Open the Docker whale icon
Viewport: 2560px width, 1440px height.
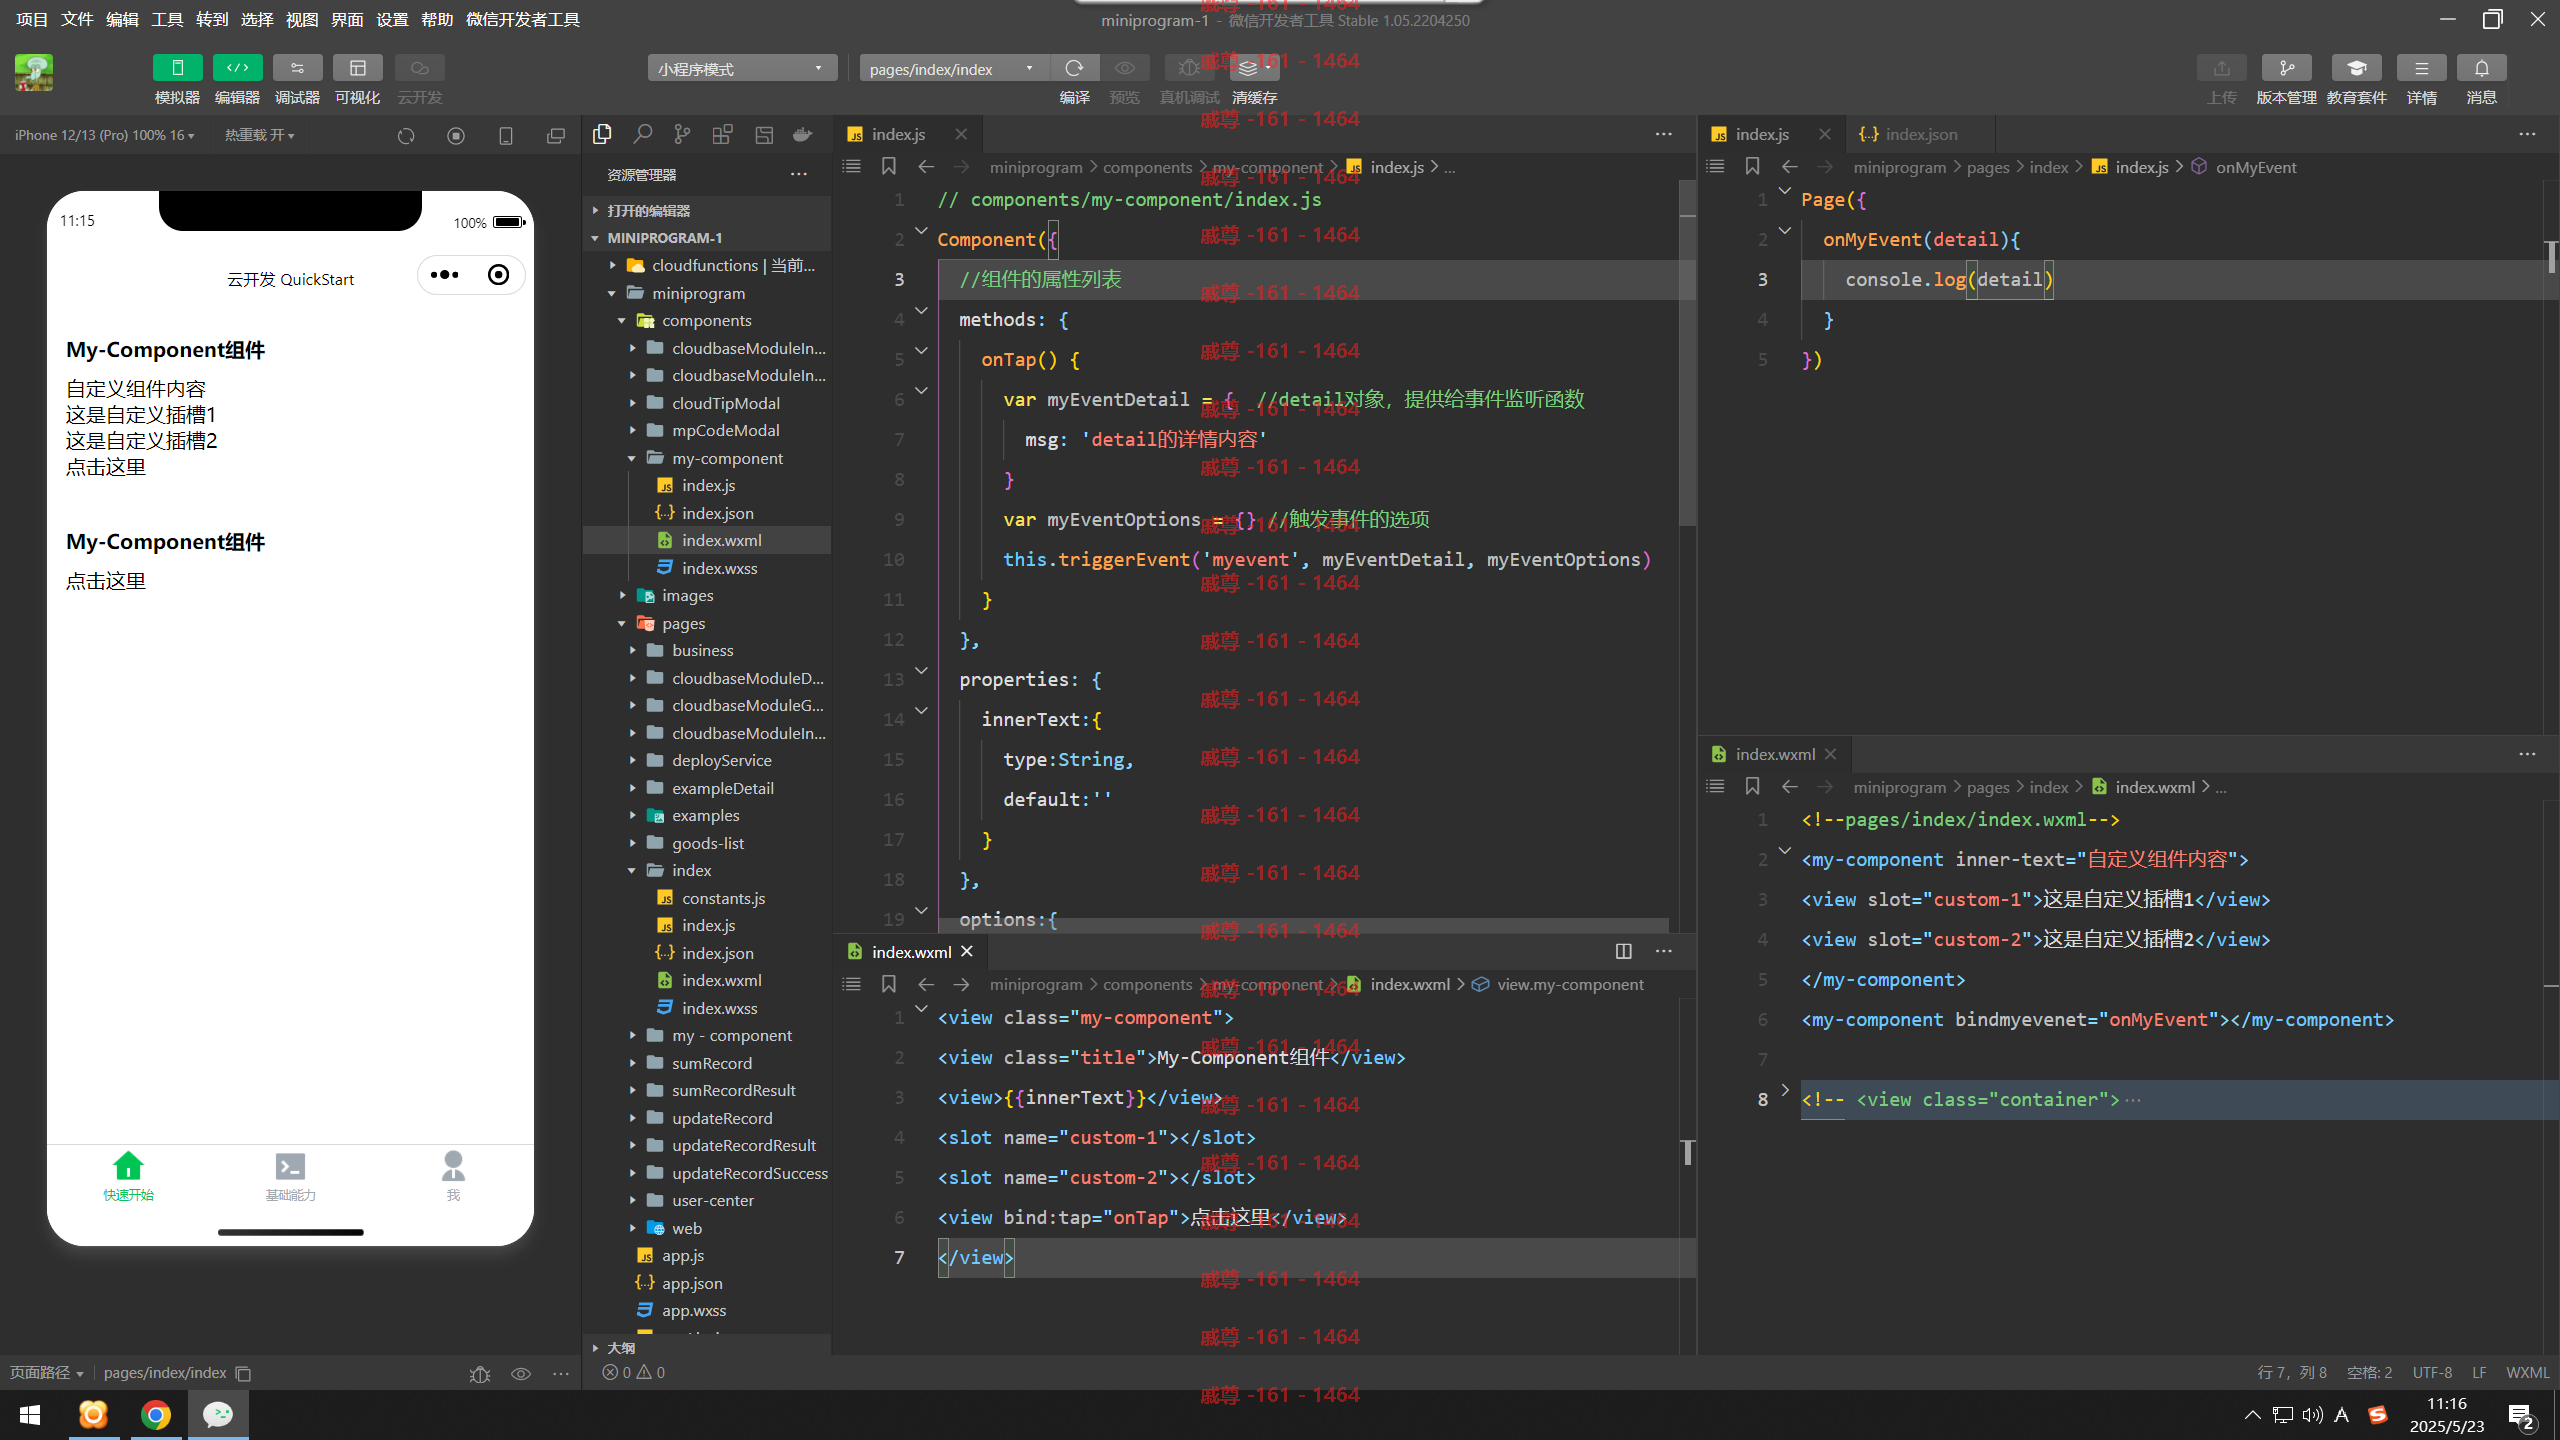point(802,134)
